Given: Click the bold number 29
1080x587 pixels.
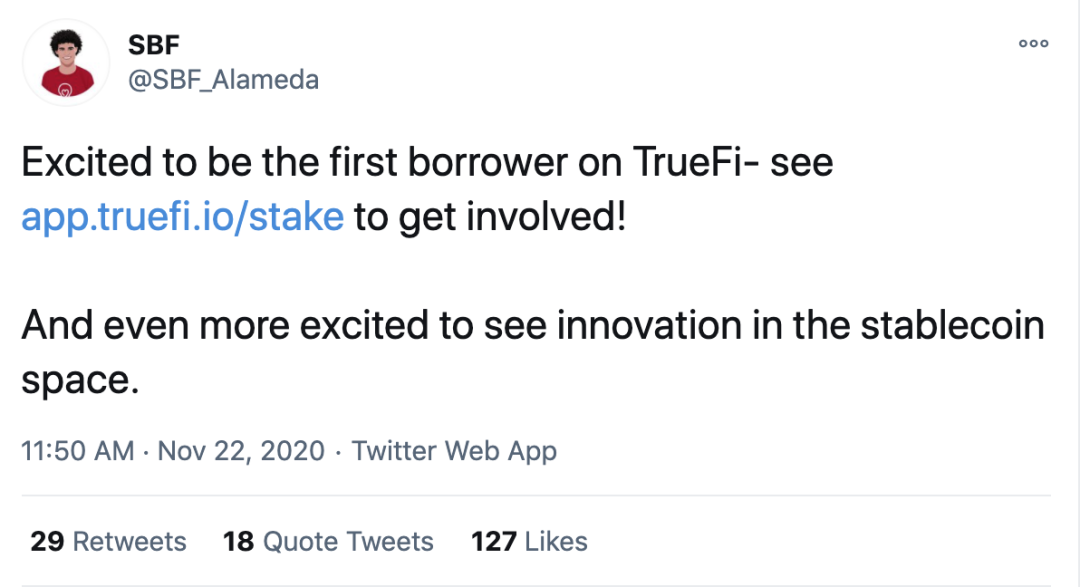Looking at the screenshot, I should [47, 542].
